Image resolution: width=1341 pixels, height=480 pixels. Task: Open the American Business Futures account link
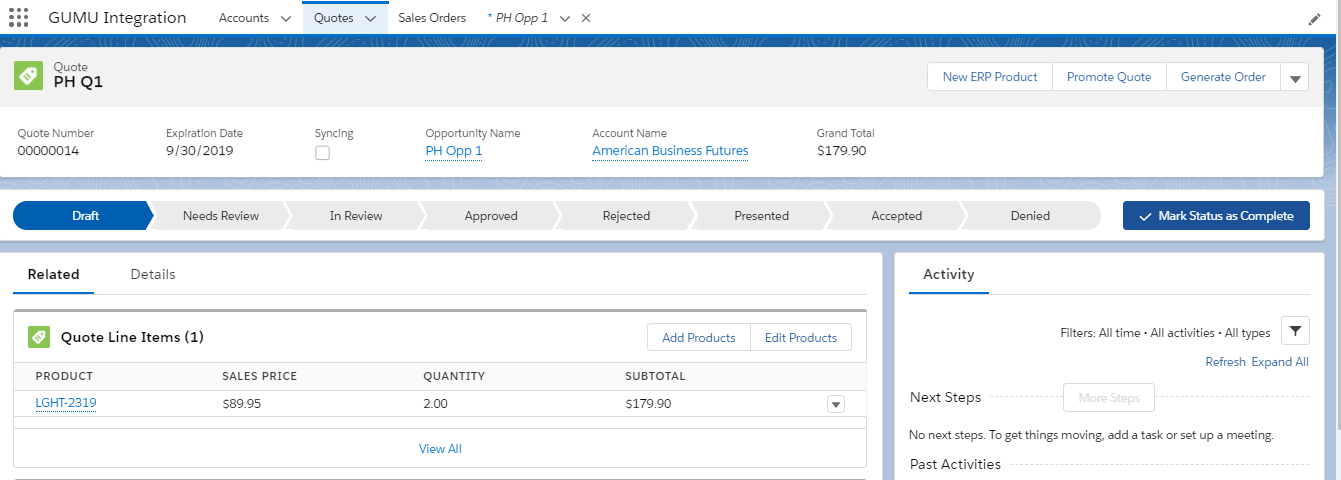coord(670,151)
